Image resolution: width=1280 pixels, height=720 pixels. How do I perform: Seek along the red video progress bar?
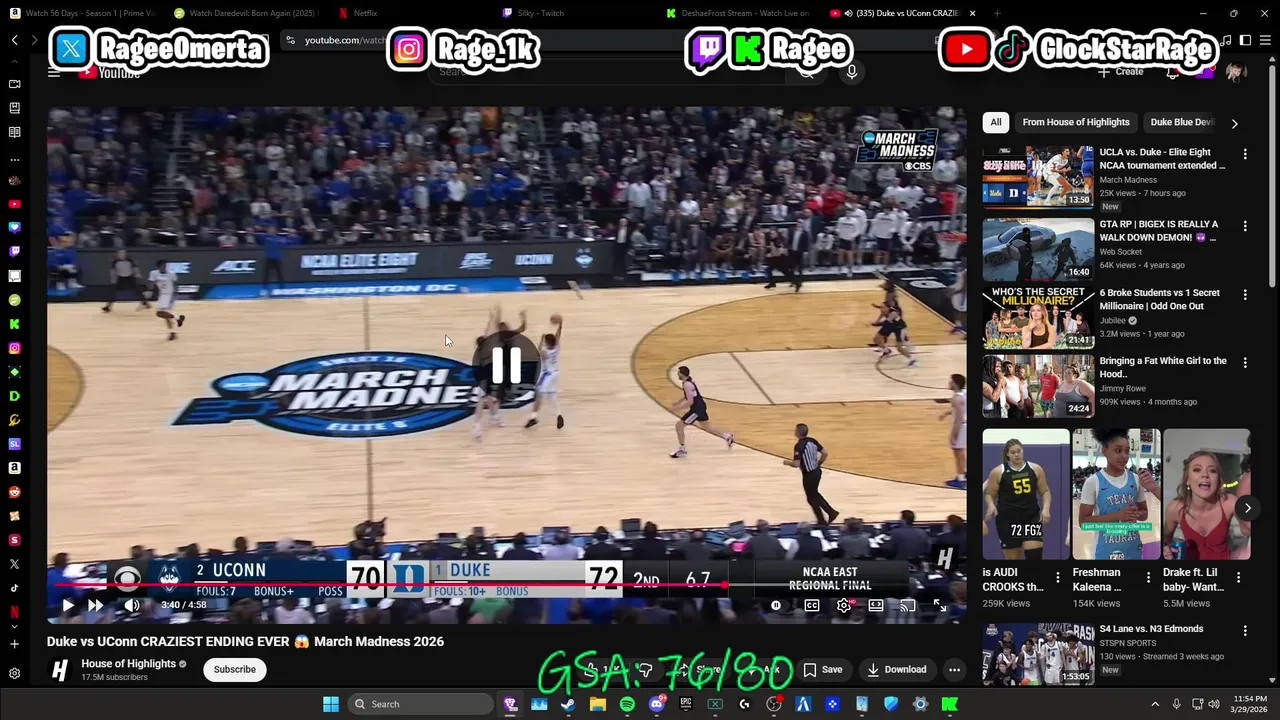point(506,585)
